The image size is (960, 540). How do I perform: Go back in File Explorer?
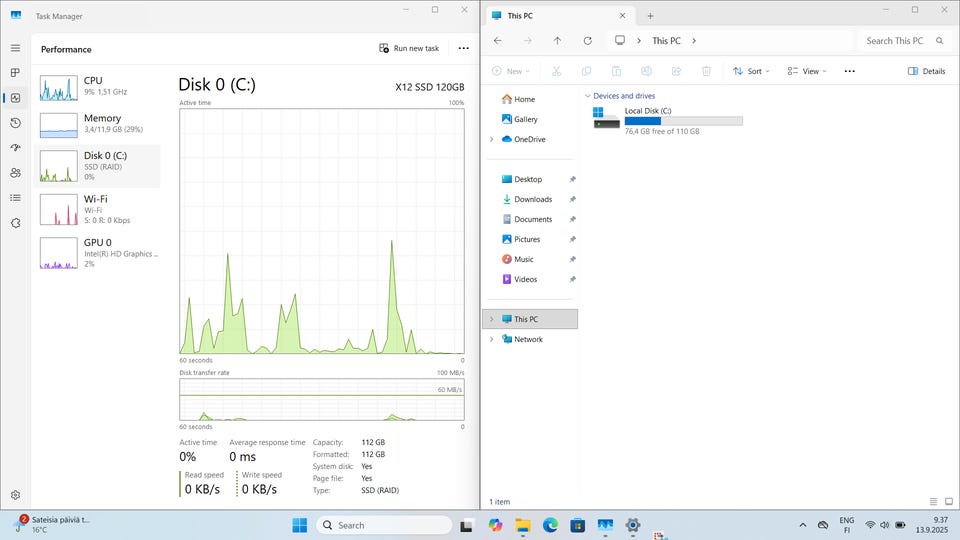click(498, 40)
